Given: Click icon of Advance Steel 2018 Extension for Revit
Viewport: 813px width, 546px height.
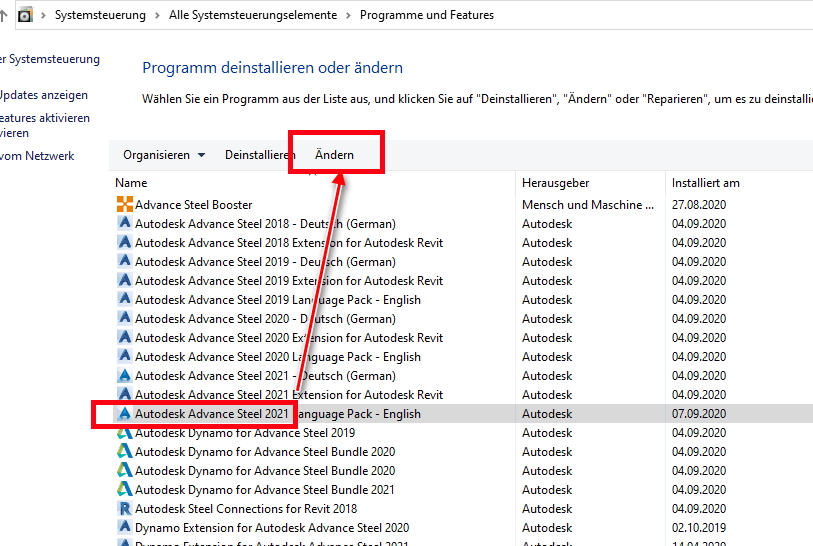Looking at the screenshot, I should point(124,242).
